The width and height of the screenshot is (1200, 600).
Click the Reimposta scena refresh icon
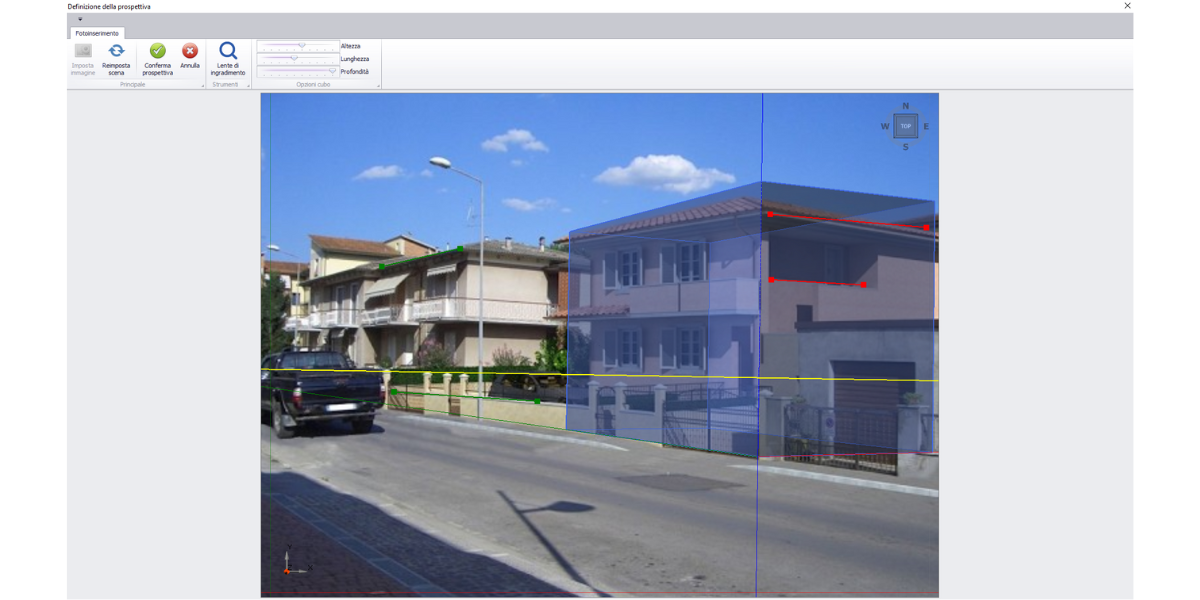pyautogui.click(x=116, y=51)
